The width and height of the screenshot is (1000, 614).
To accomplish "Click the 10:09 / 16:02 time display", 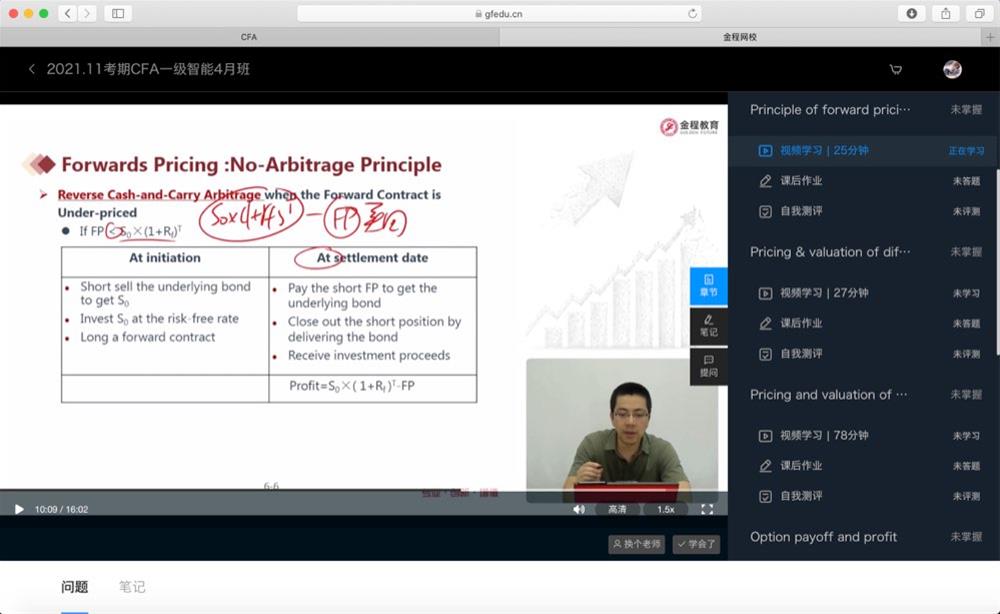I will [x=61, y=509].
